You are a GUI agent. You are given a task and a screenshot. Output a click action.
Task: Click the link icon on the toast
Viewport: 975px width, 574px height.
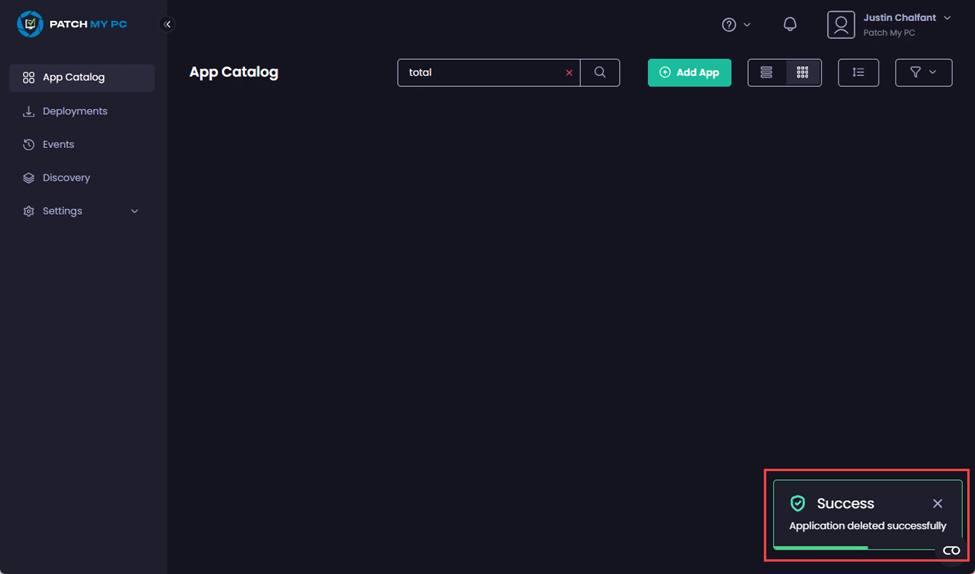coord(951,550)
